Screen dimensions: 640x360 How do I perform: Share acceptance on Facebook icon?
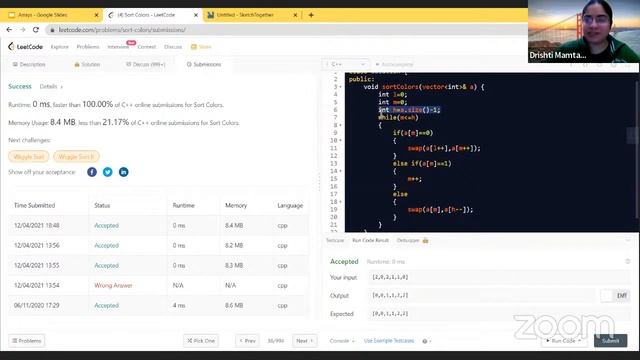pos(92,172)
